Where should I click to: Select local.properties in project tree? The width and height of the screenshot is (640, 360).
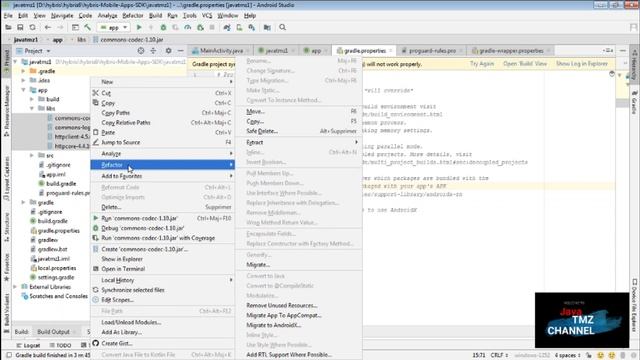53,268
